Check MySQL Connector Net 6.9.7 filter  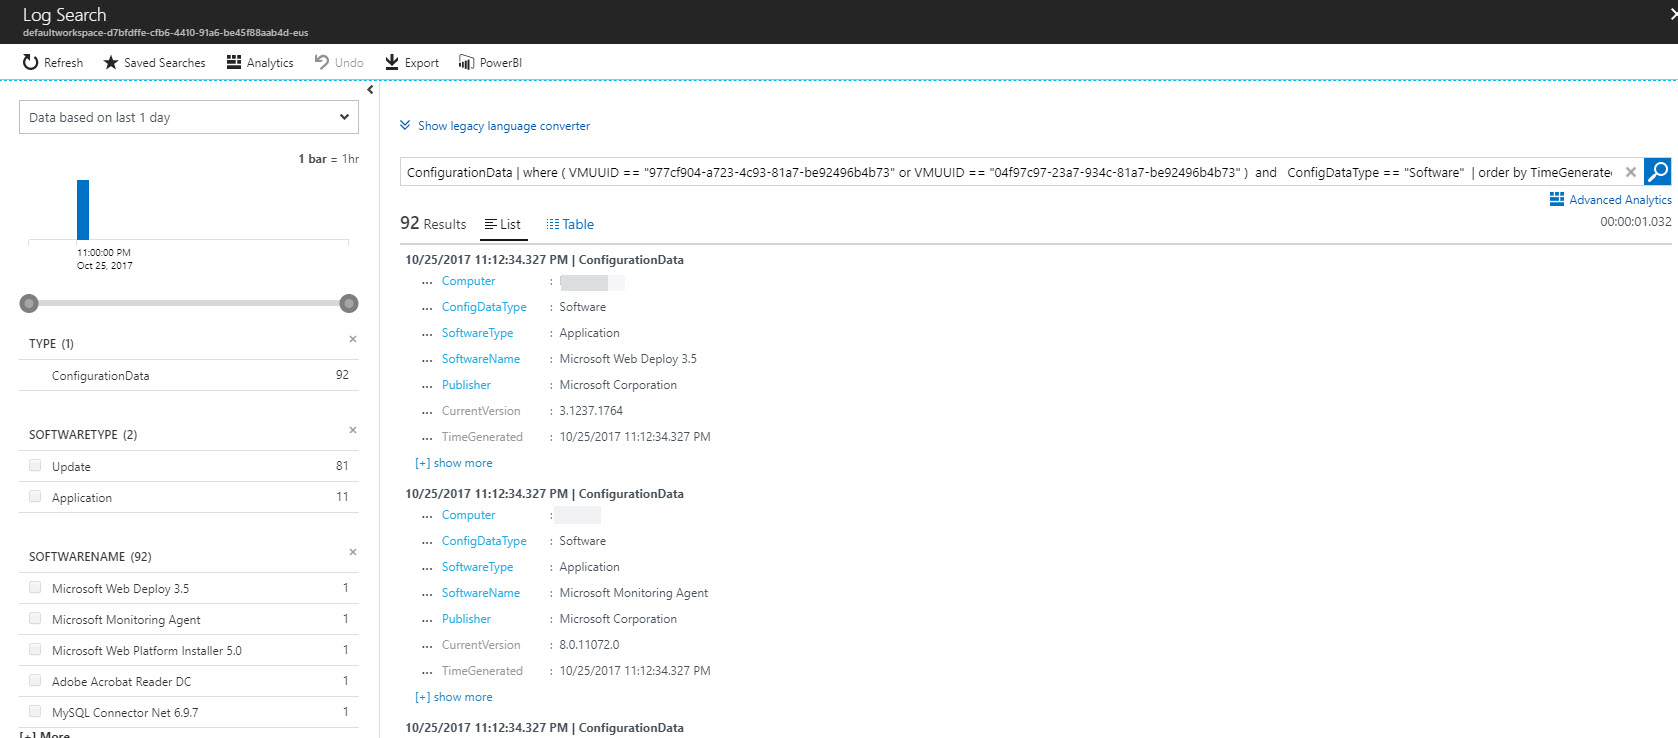point(35,711)
